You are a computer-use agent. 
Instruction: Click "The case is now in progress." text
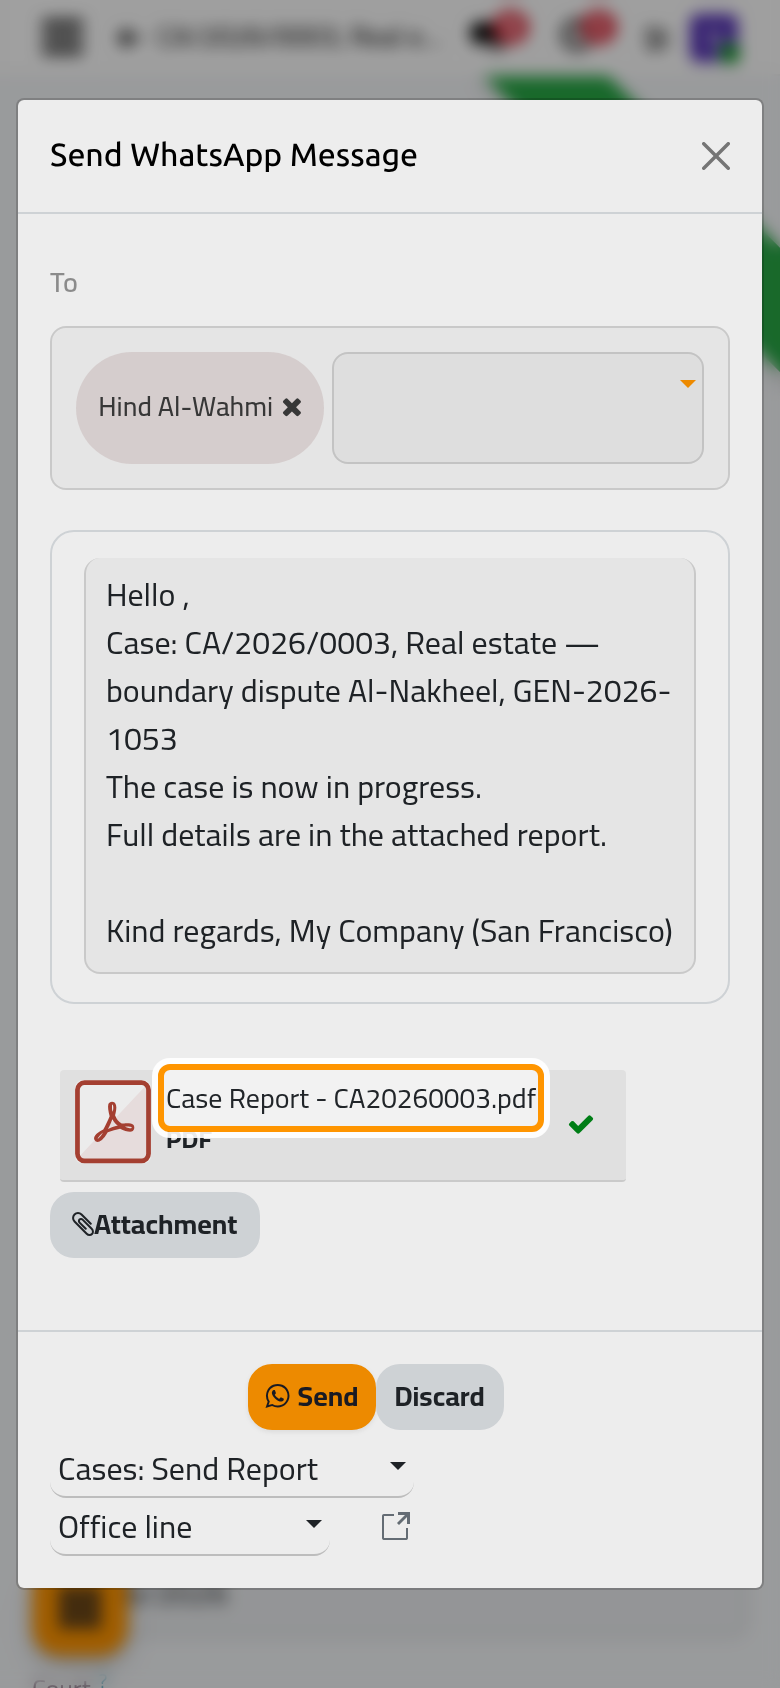(x=294, y=788)
